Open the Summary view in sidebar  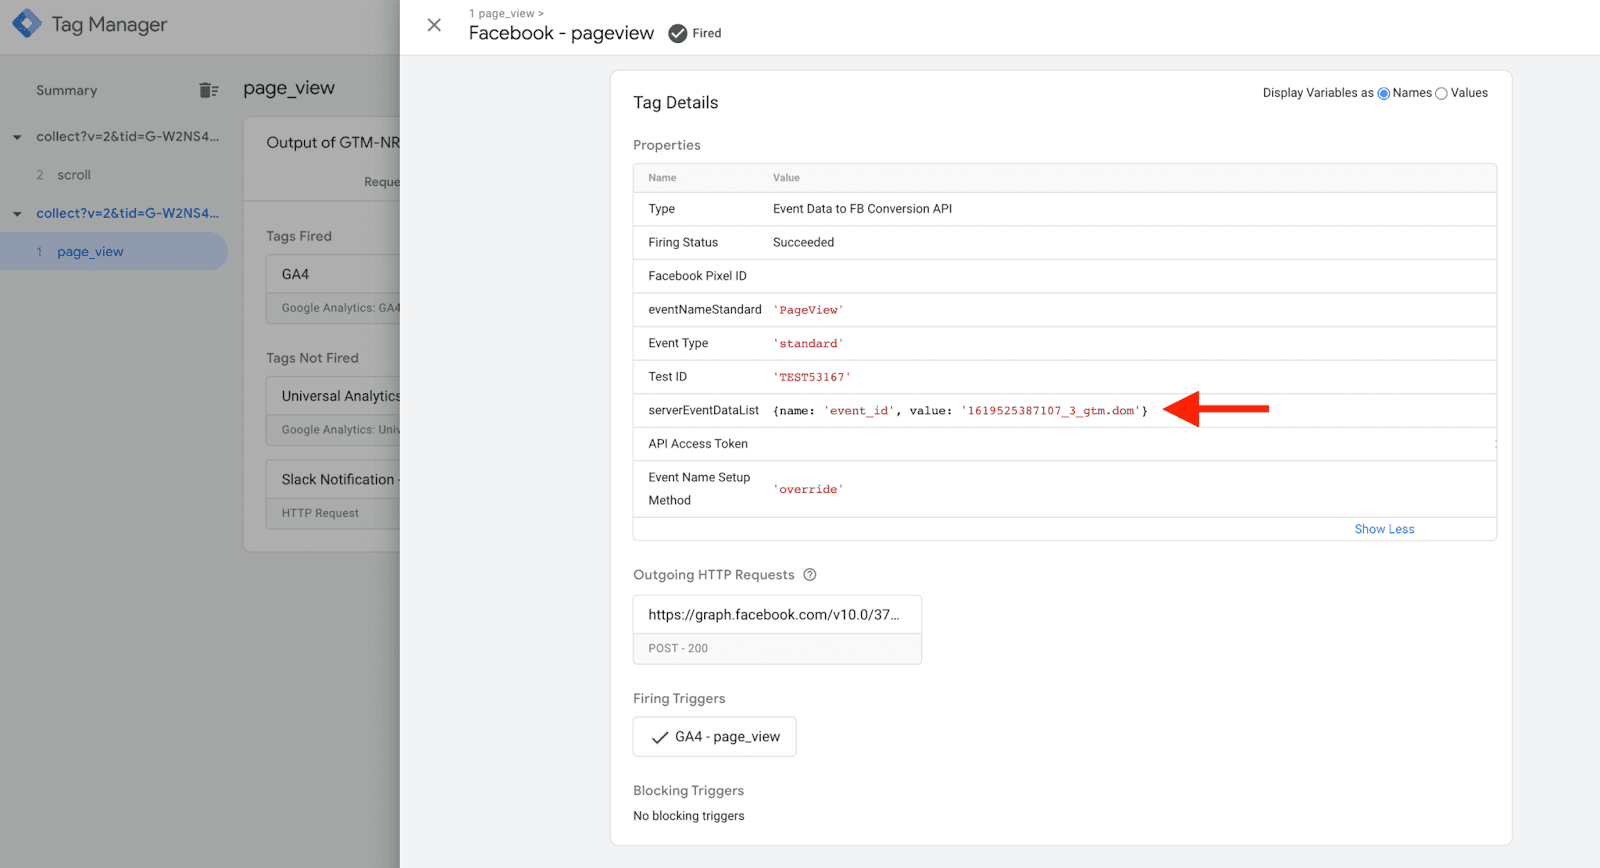(67, 90)
